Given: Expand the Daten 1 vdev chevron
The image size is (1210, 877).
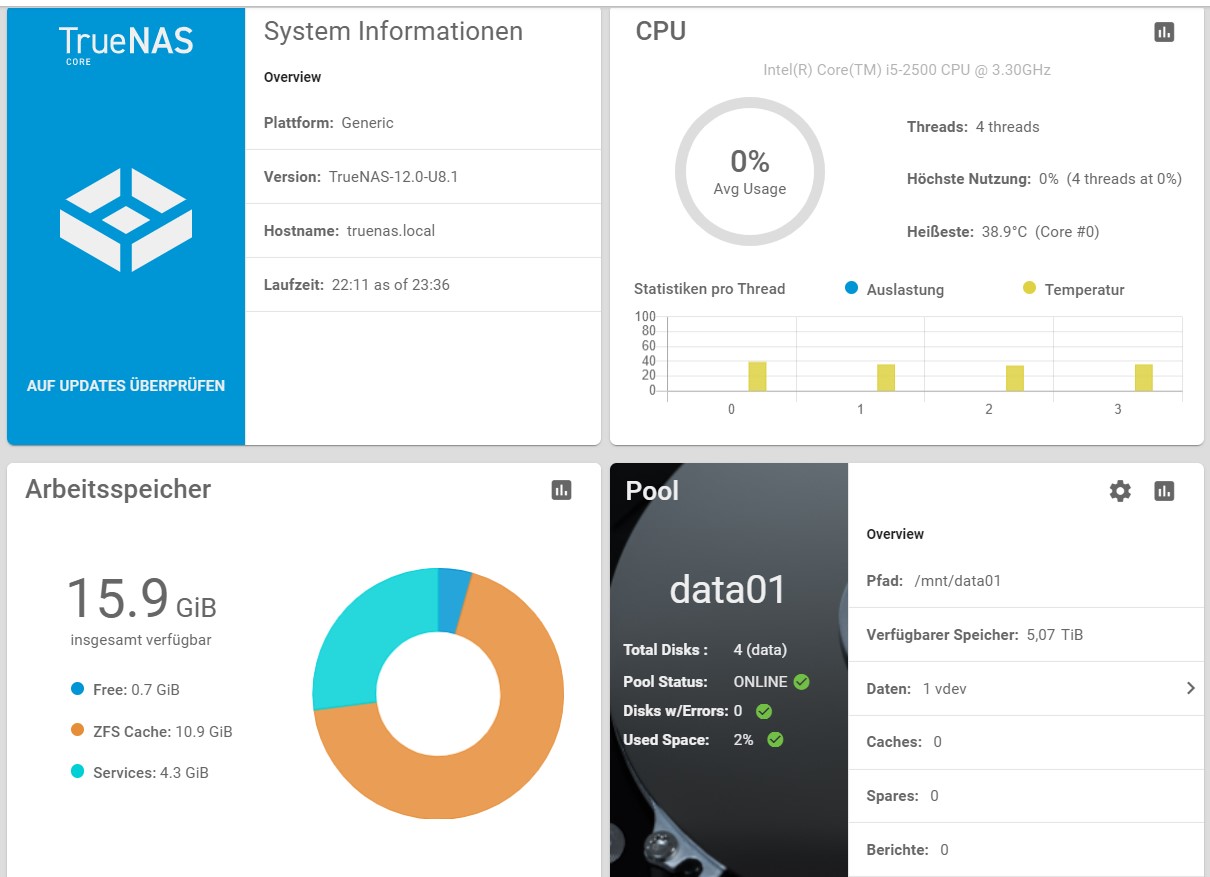Looking at the screenshot, I should (x=1190, y=688).
